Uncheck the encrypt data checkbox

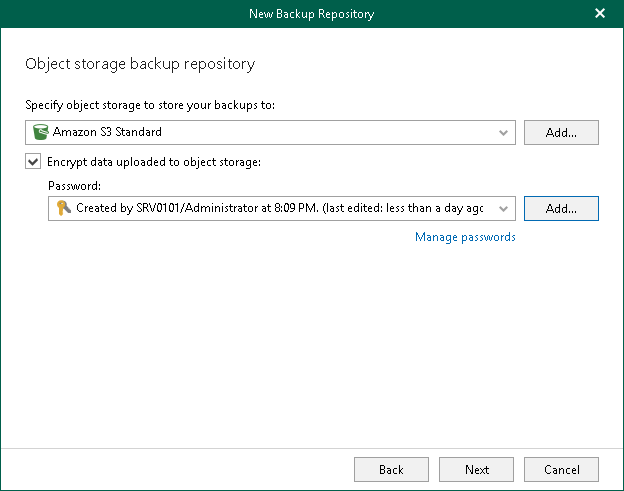(x=33, y=161)
